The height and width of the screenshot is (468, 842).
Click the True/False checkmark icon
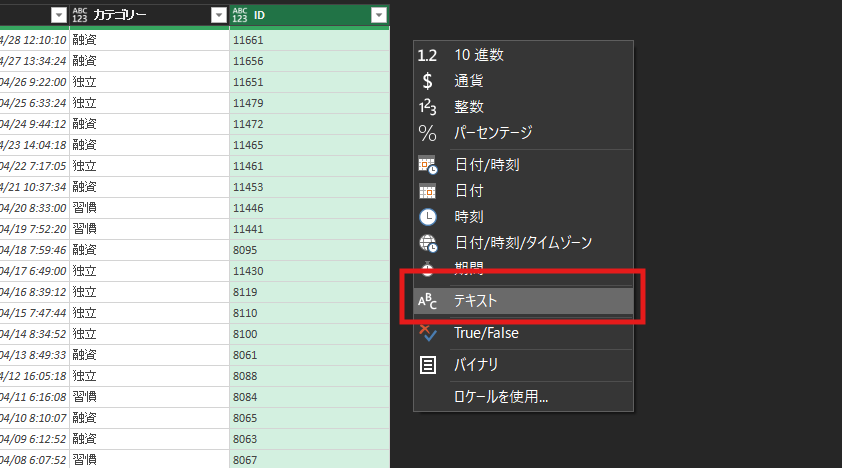pos(427,333)
